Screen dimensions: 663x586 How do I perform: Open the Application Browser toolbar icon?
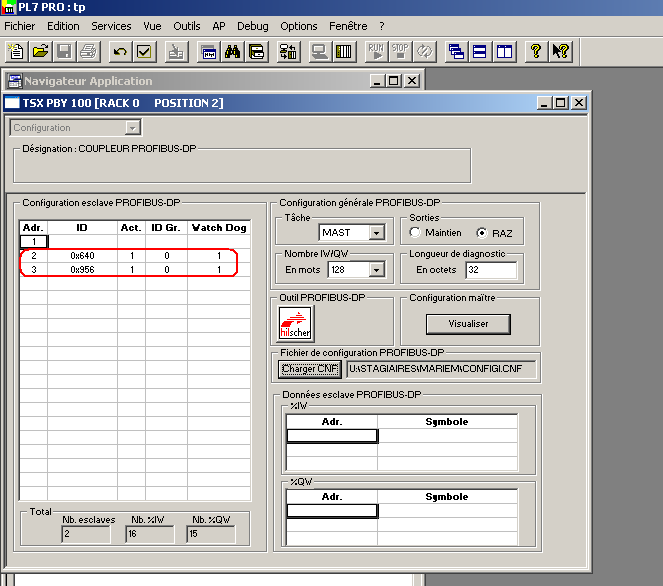pos(208,52)
